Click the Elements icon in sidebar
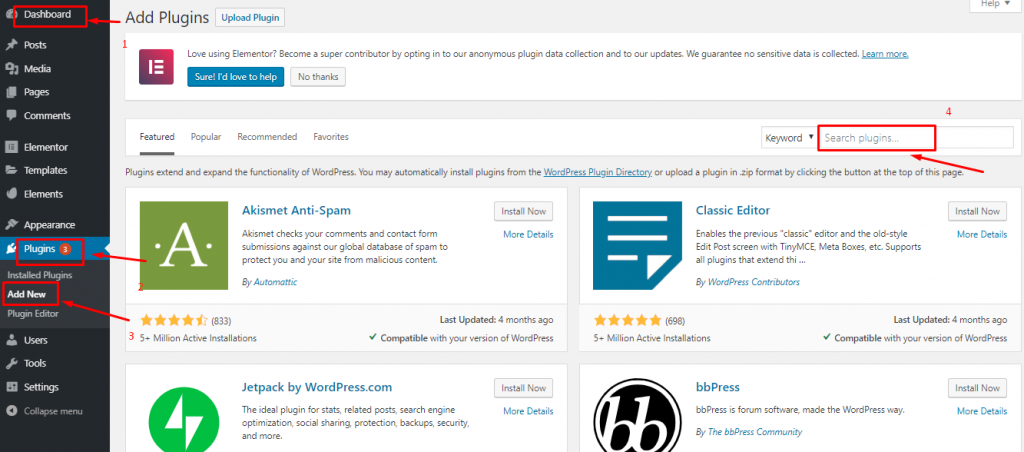Screen dimensions: 1024x452 [x=11, y=194]
